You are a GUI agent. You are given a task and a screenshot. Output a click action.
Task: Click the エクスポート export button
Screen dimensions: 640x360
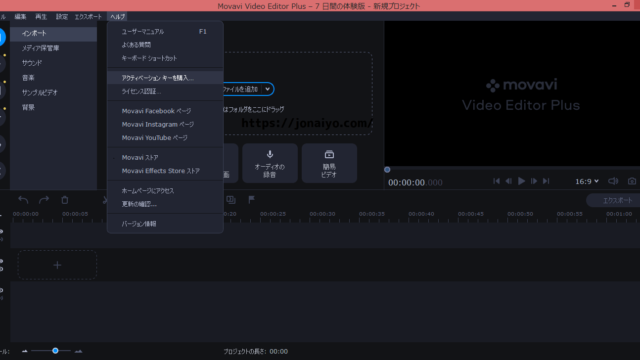pos(617,200)
